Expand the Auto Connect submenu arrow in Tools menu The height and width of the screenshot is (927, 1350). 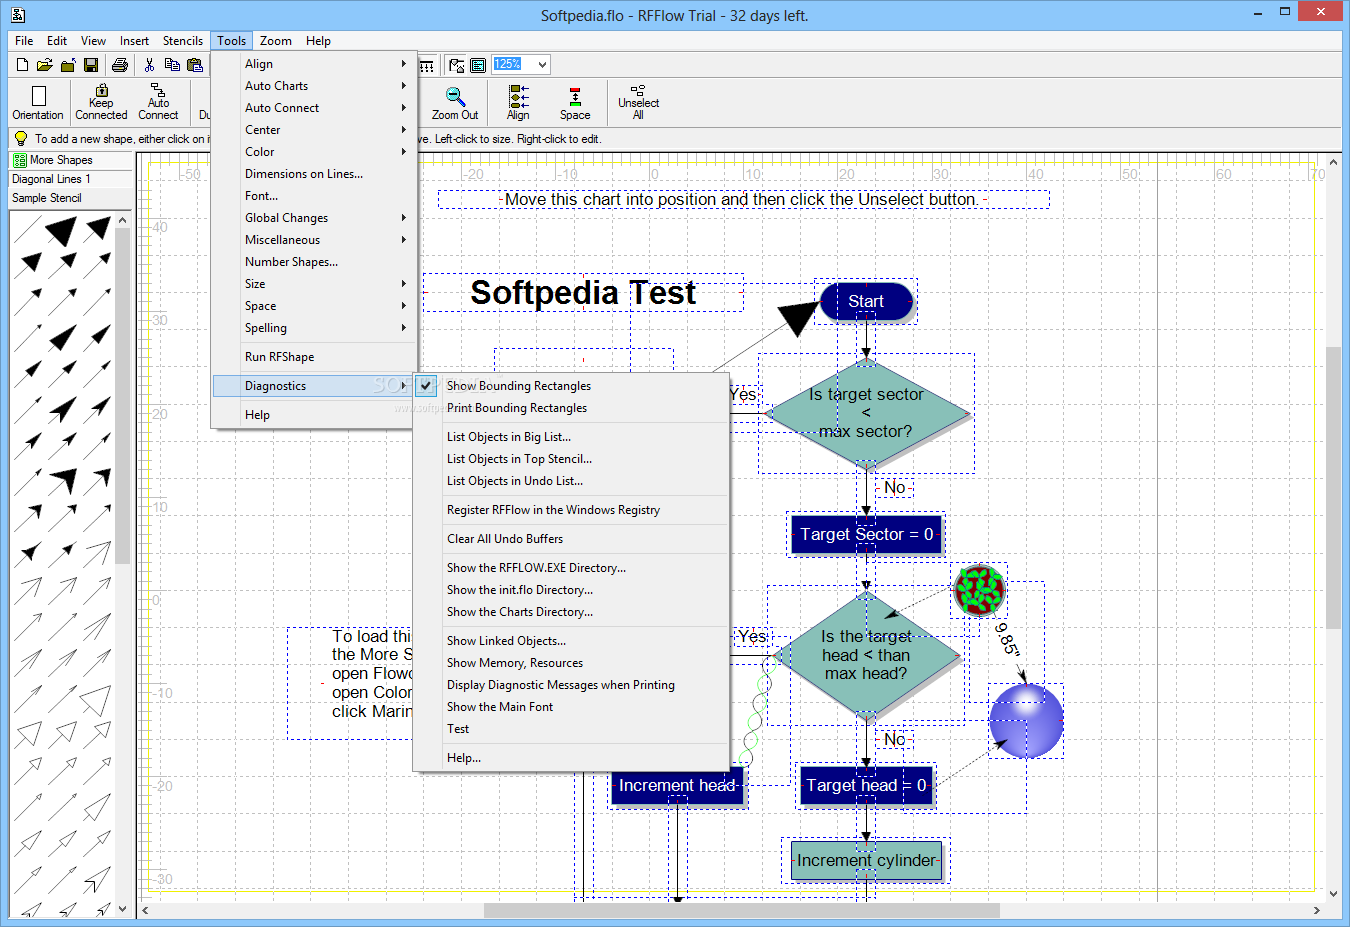(404, 108)
